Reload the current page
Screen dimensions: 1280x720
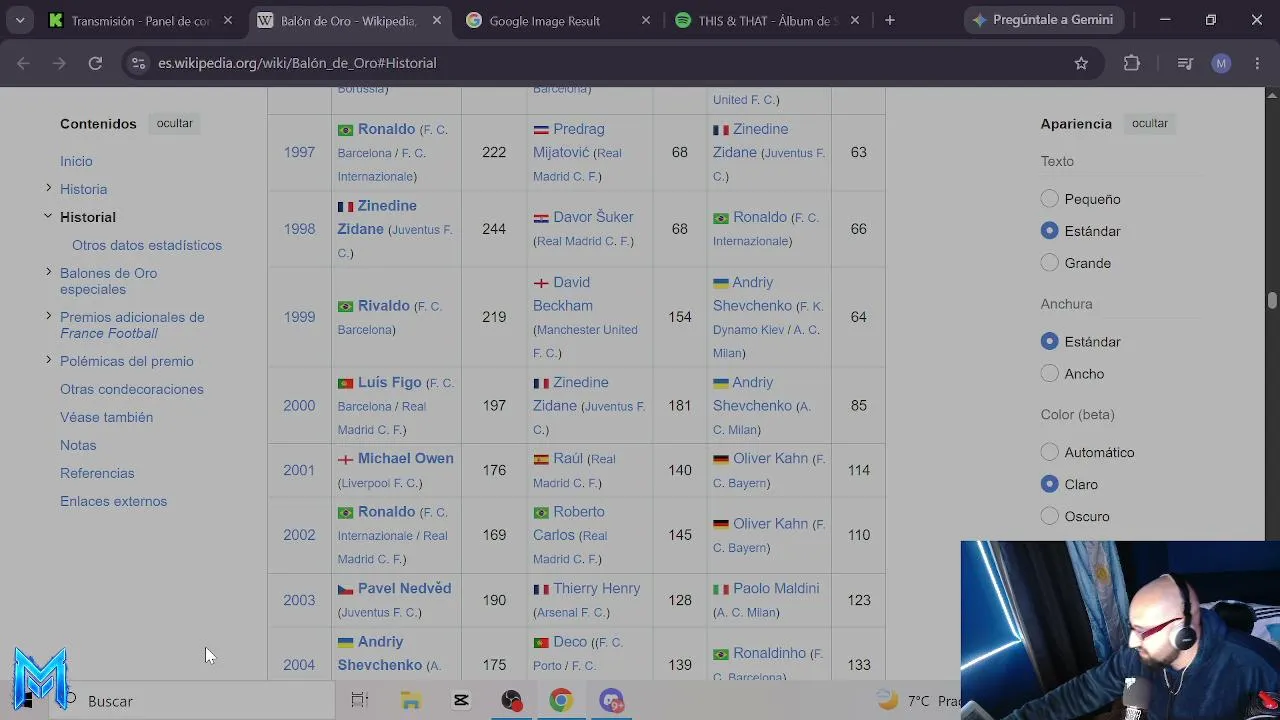(95, 63)
